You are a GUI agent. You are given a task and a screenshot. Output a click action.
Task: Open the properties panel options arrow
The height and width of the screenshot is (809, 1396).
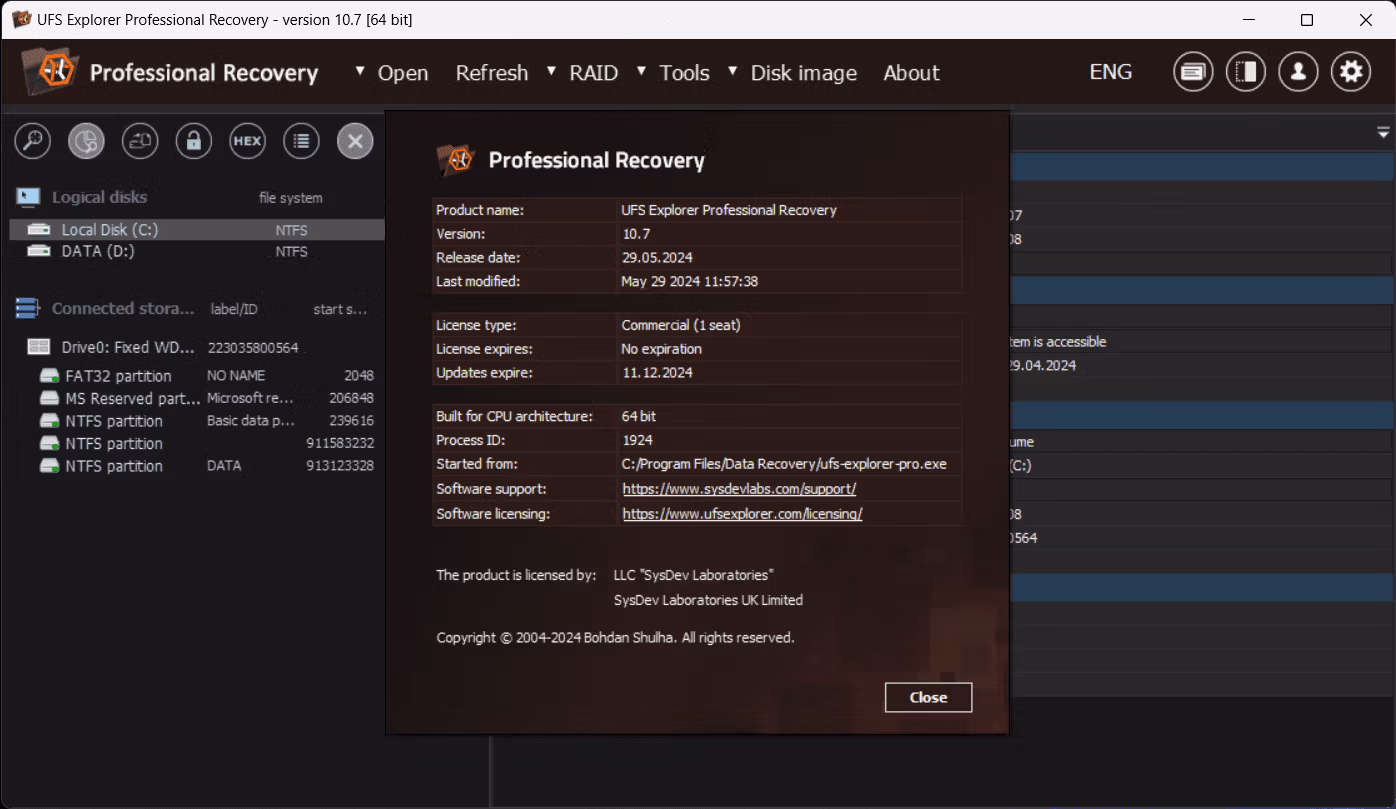tap(1384, 132)
